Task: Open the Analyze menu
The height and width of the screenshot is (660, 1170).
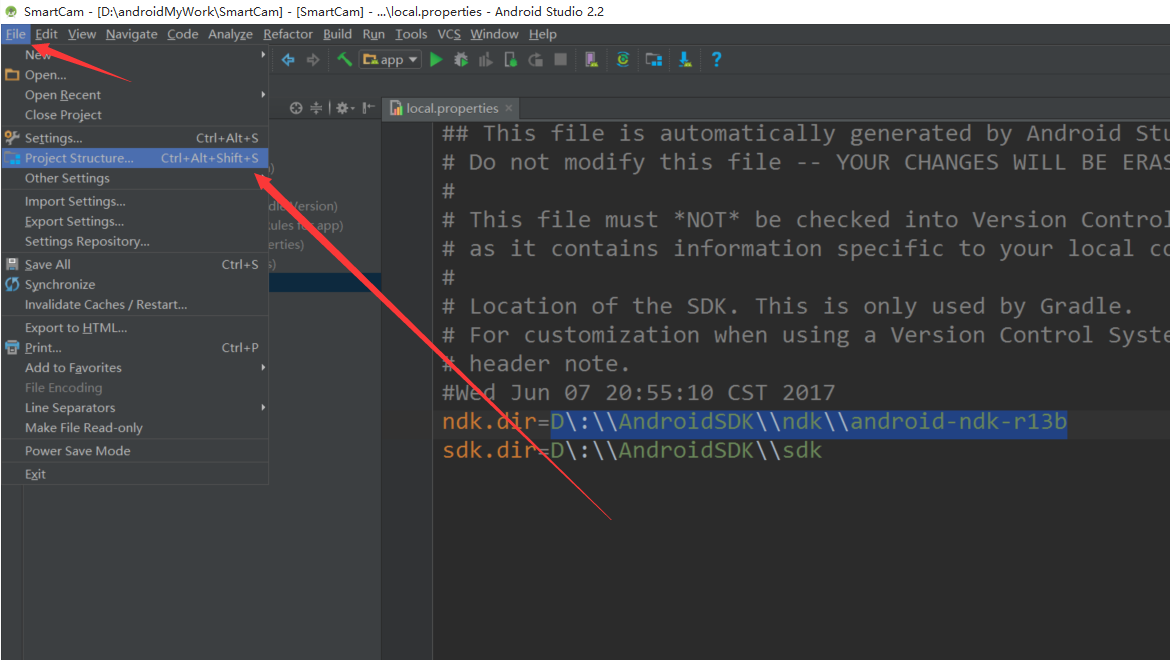Action: [x=231, y=34]
